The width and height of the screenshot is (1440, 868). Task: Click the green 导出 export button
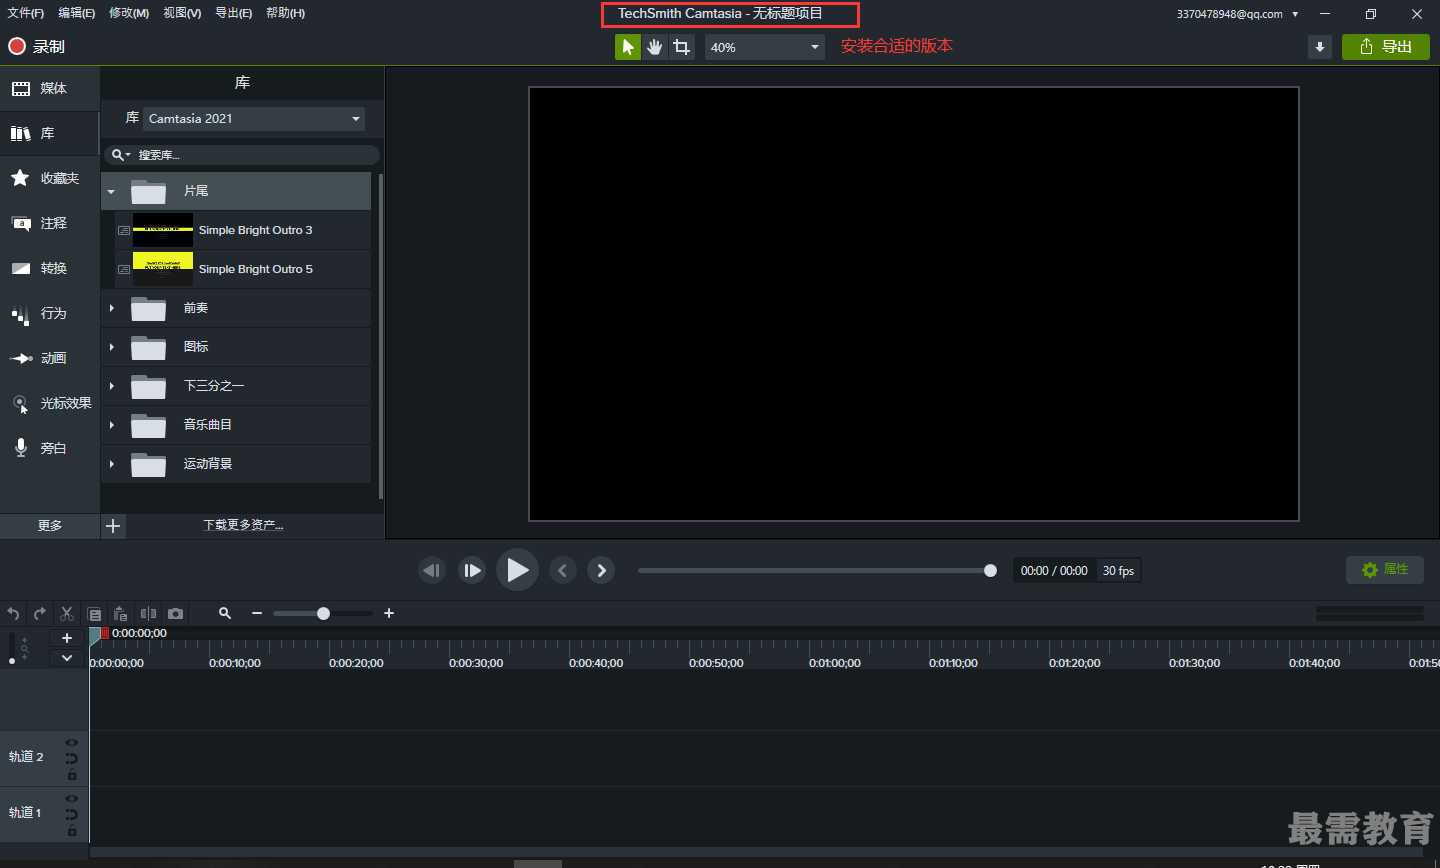[1386, 47]
